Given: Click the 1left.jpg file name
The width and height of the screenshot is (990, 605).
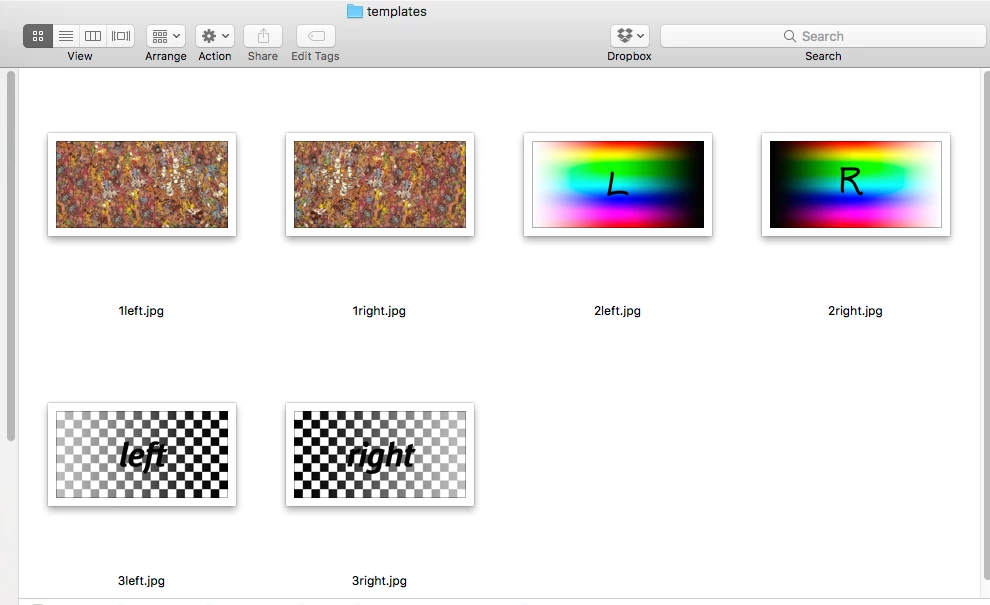Looking at the screenshot, I should 141,311.
